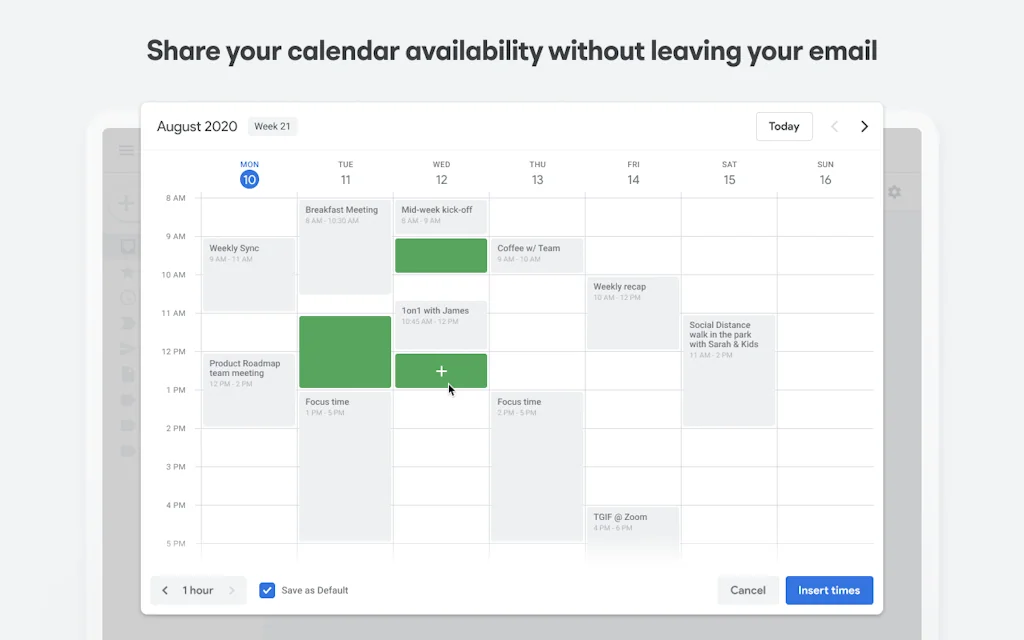Viewport: 1024px width, 640px height.
Task: Click the Weekly recap event on Friday
Action: tap(633, 313)
